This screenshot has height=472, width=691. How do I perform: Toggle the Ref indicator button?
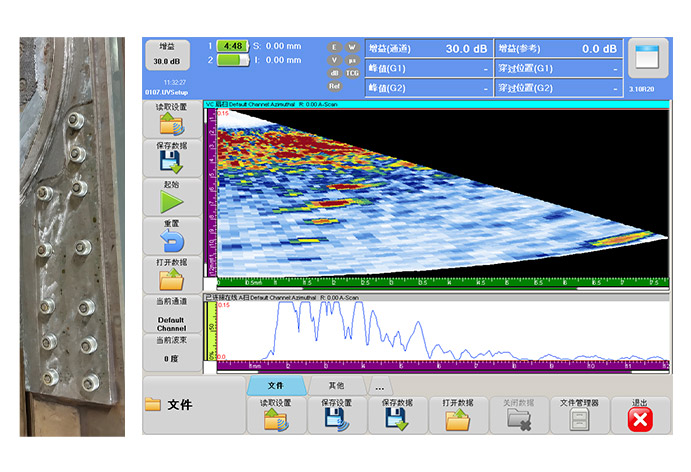tap(334, 86)
